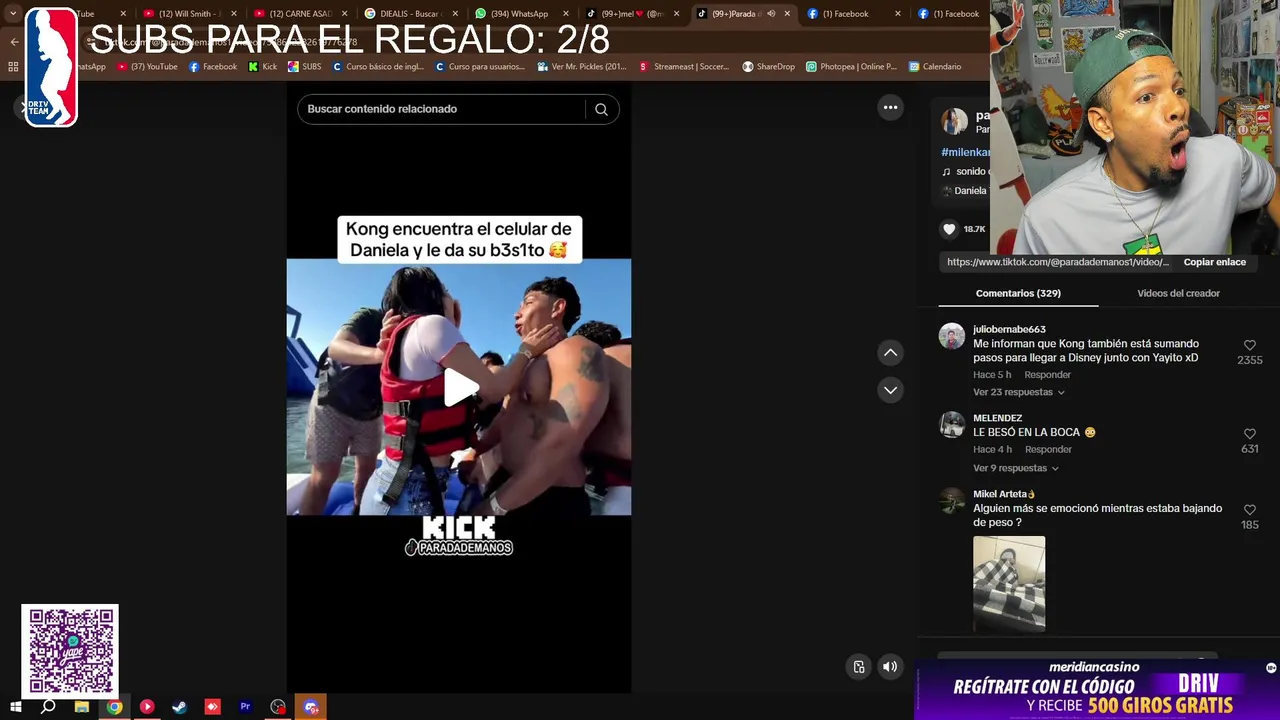
Task: Close the WhatsApp tab
Action: [567, 14]
